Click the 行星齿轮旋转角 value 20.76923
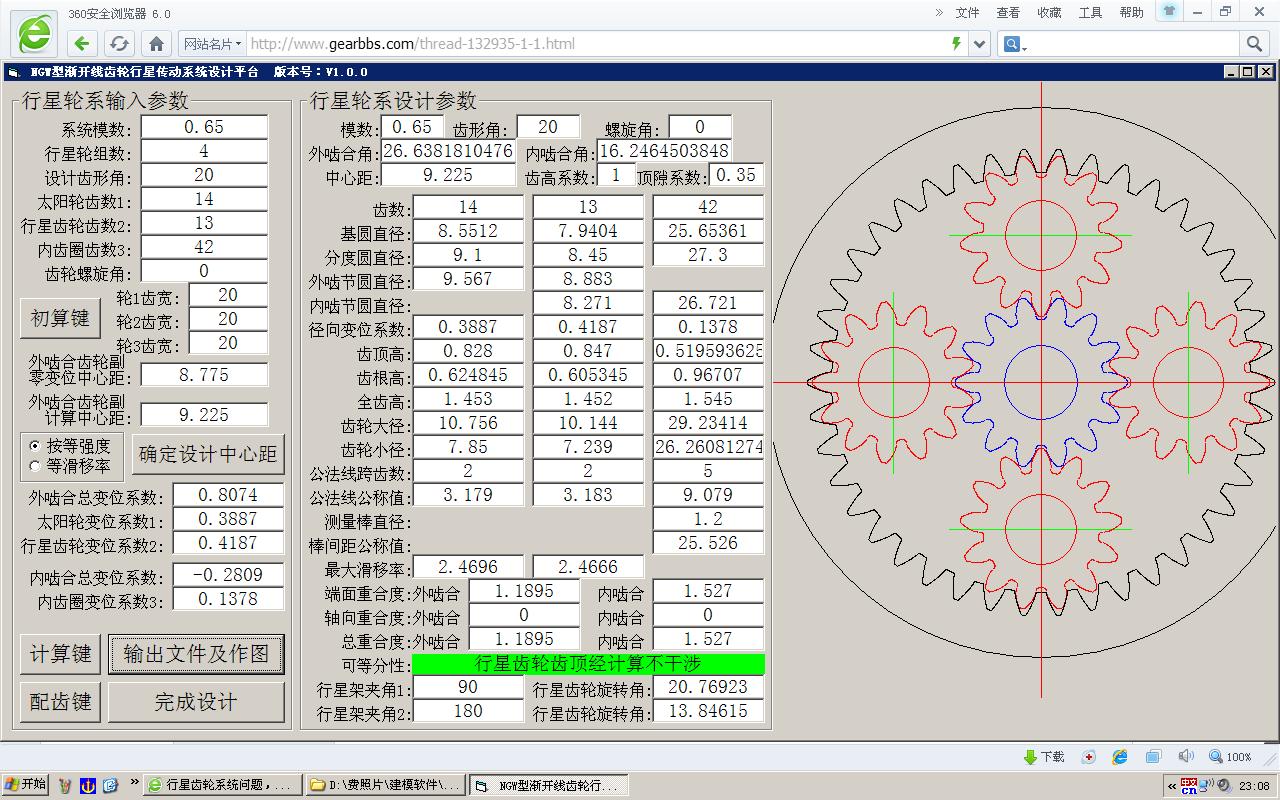Image resolution: width=1280 pixels, height=800 pixels. 708,687
